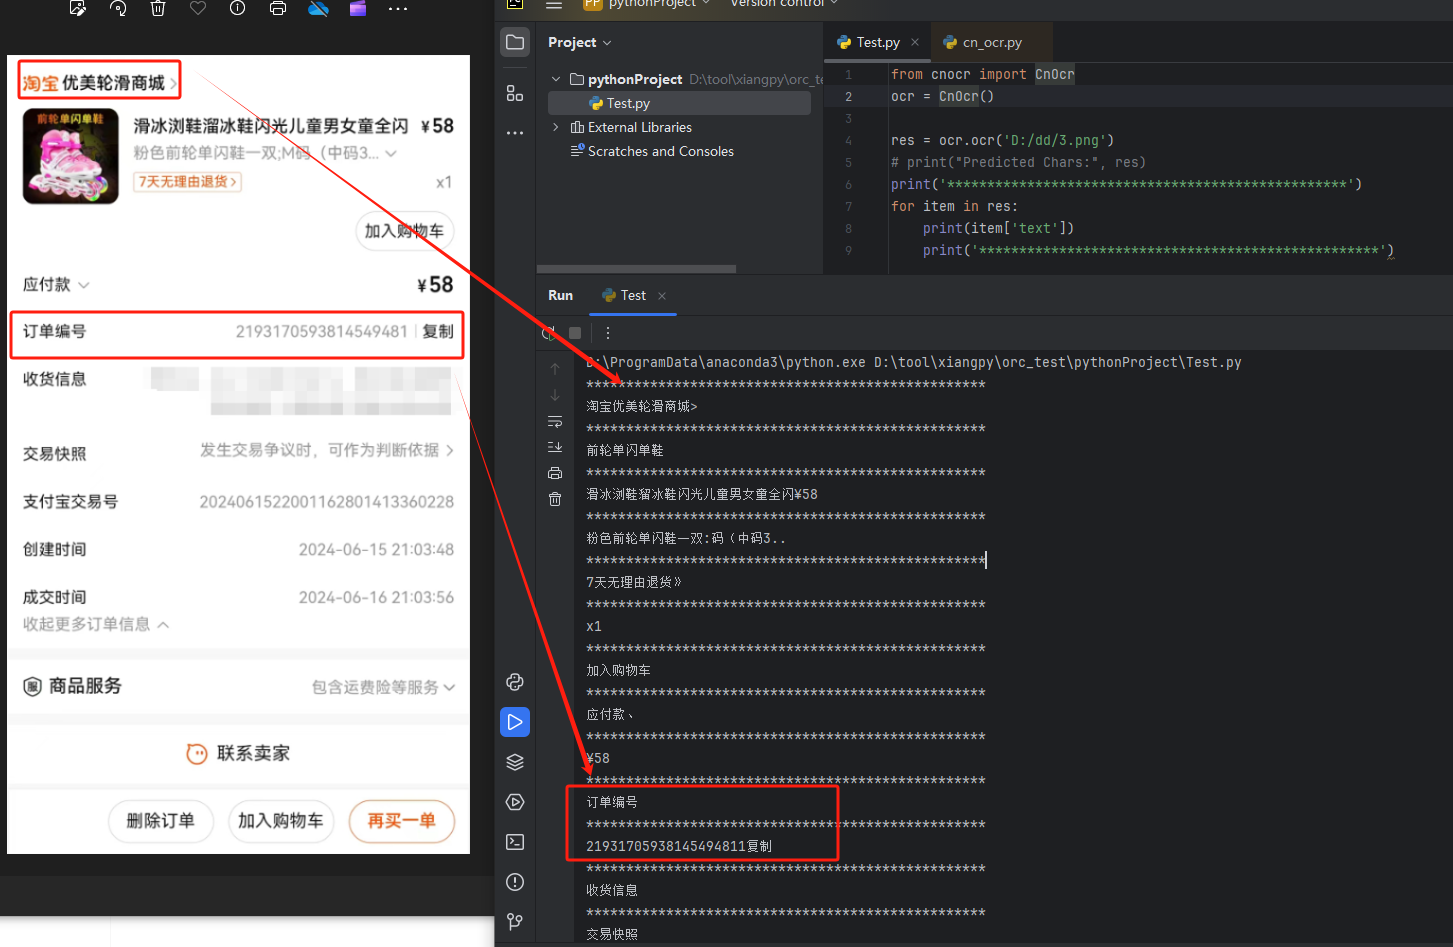Open the photo file info icon
The width and height of the screenshot is (1453, 947).
click(x=238, y=8)
